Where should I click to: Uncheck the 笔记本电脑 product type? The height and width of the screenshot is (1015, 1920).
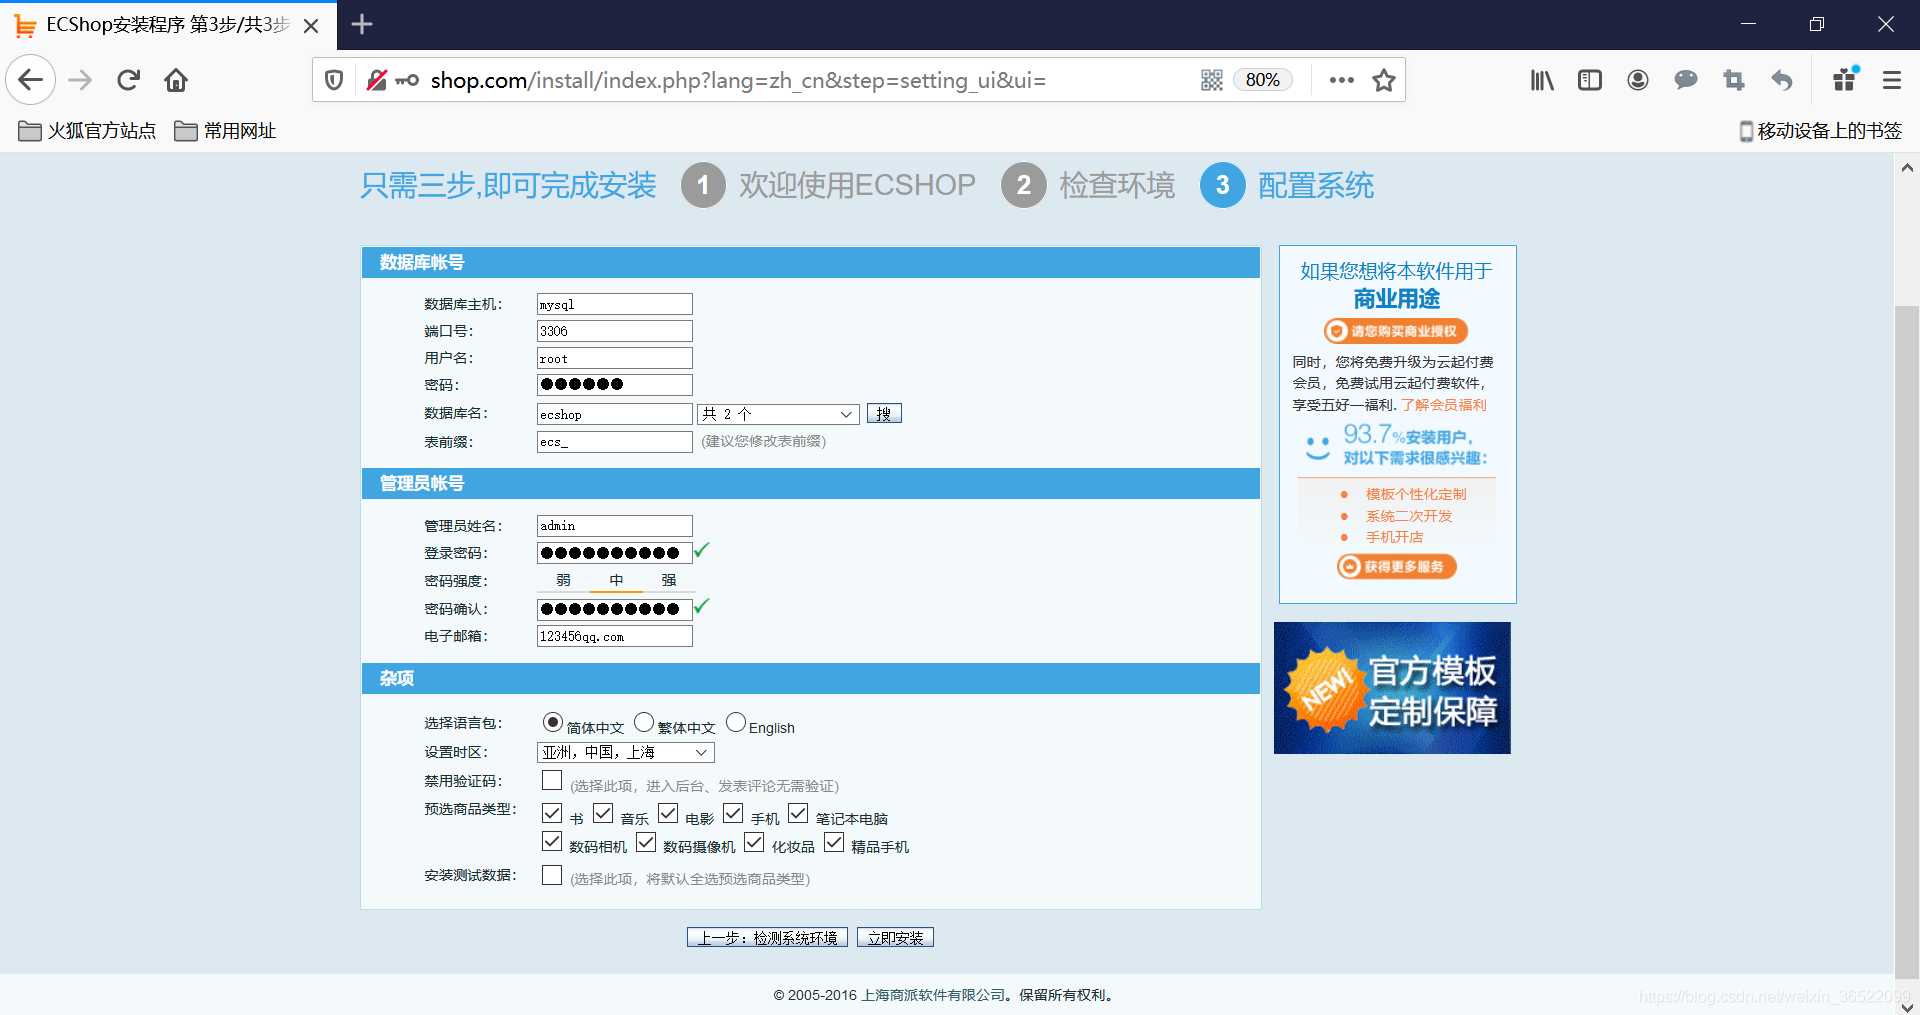click(798, 813)
